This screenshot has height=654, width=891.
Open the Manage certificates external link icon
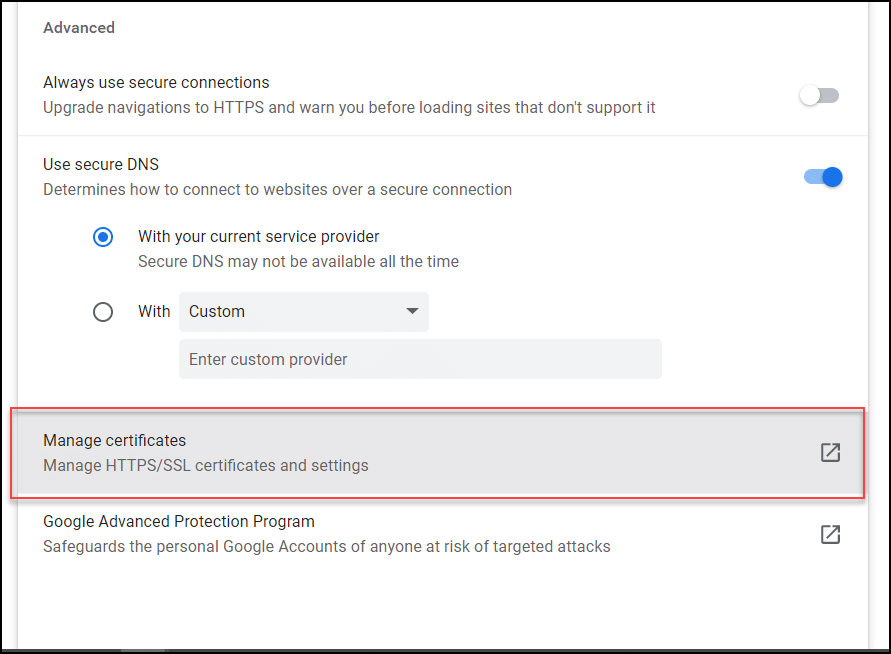pyautogui.click(x=830, y=452)
